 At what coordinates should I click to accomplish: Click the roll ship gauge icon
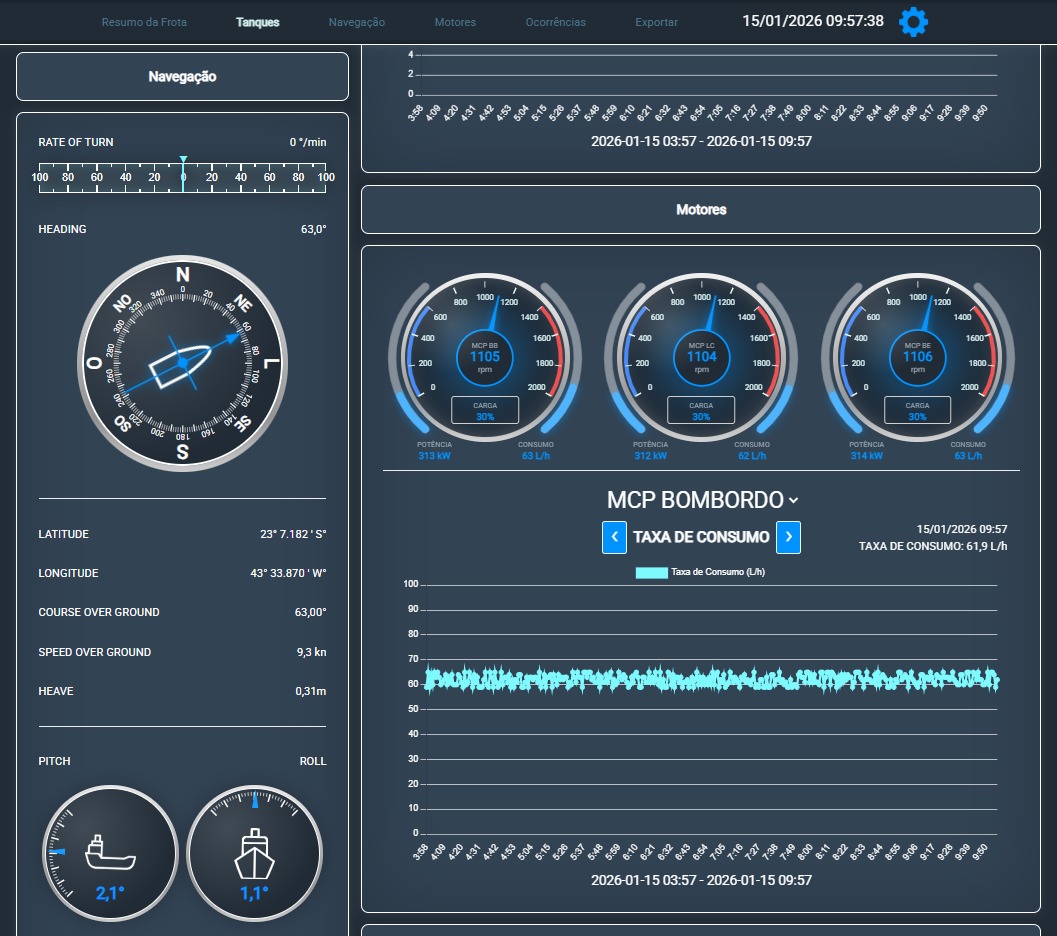point(254,851)
